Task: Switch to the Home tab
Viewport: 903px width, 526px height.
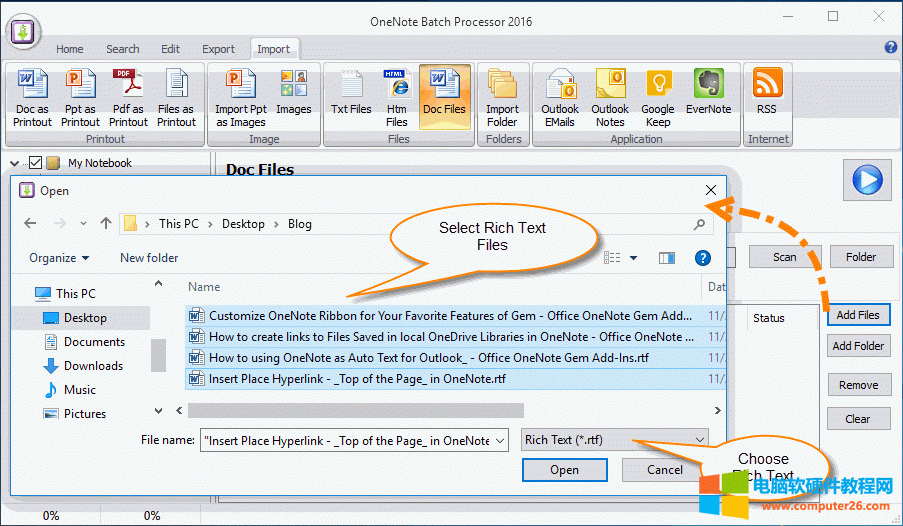Action: [x=70, y=49]
